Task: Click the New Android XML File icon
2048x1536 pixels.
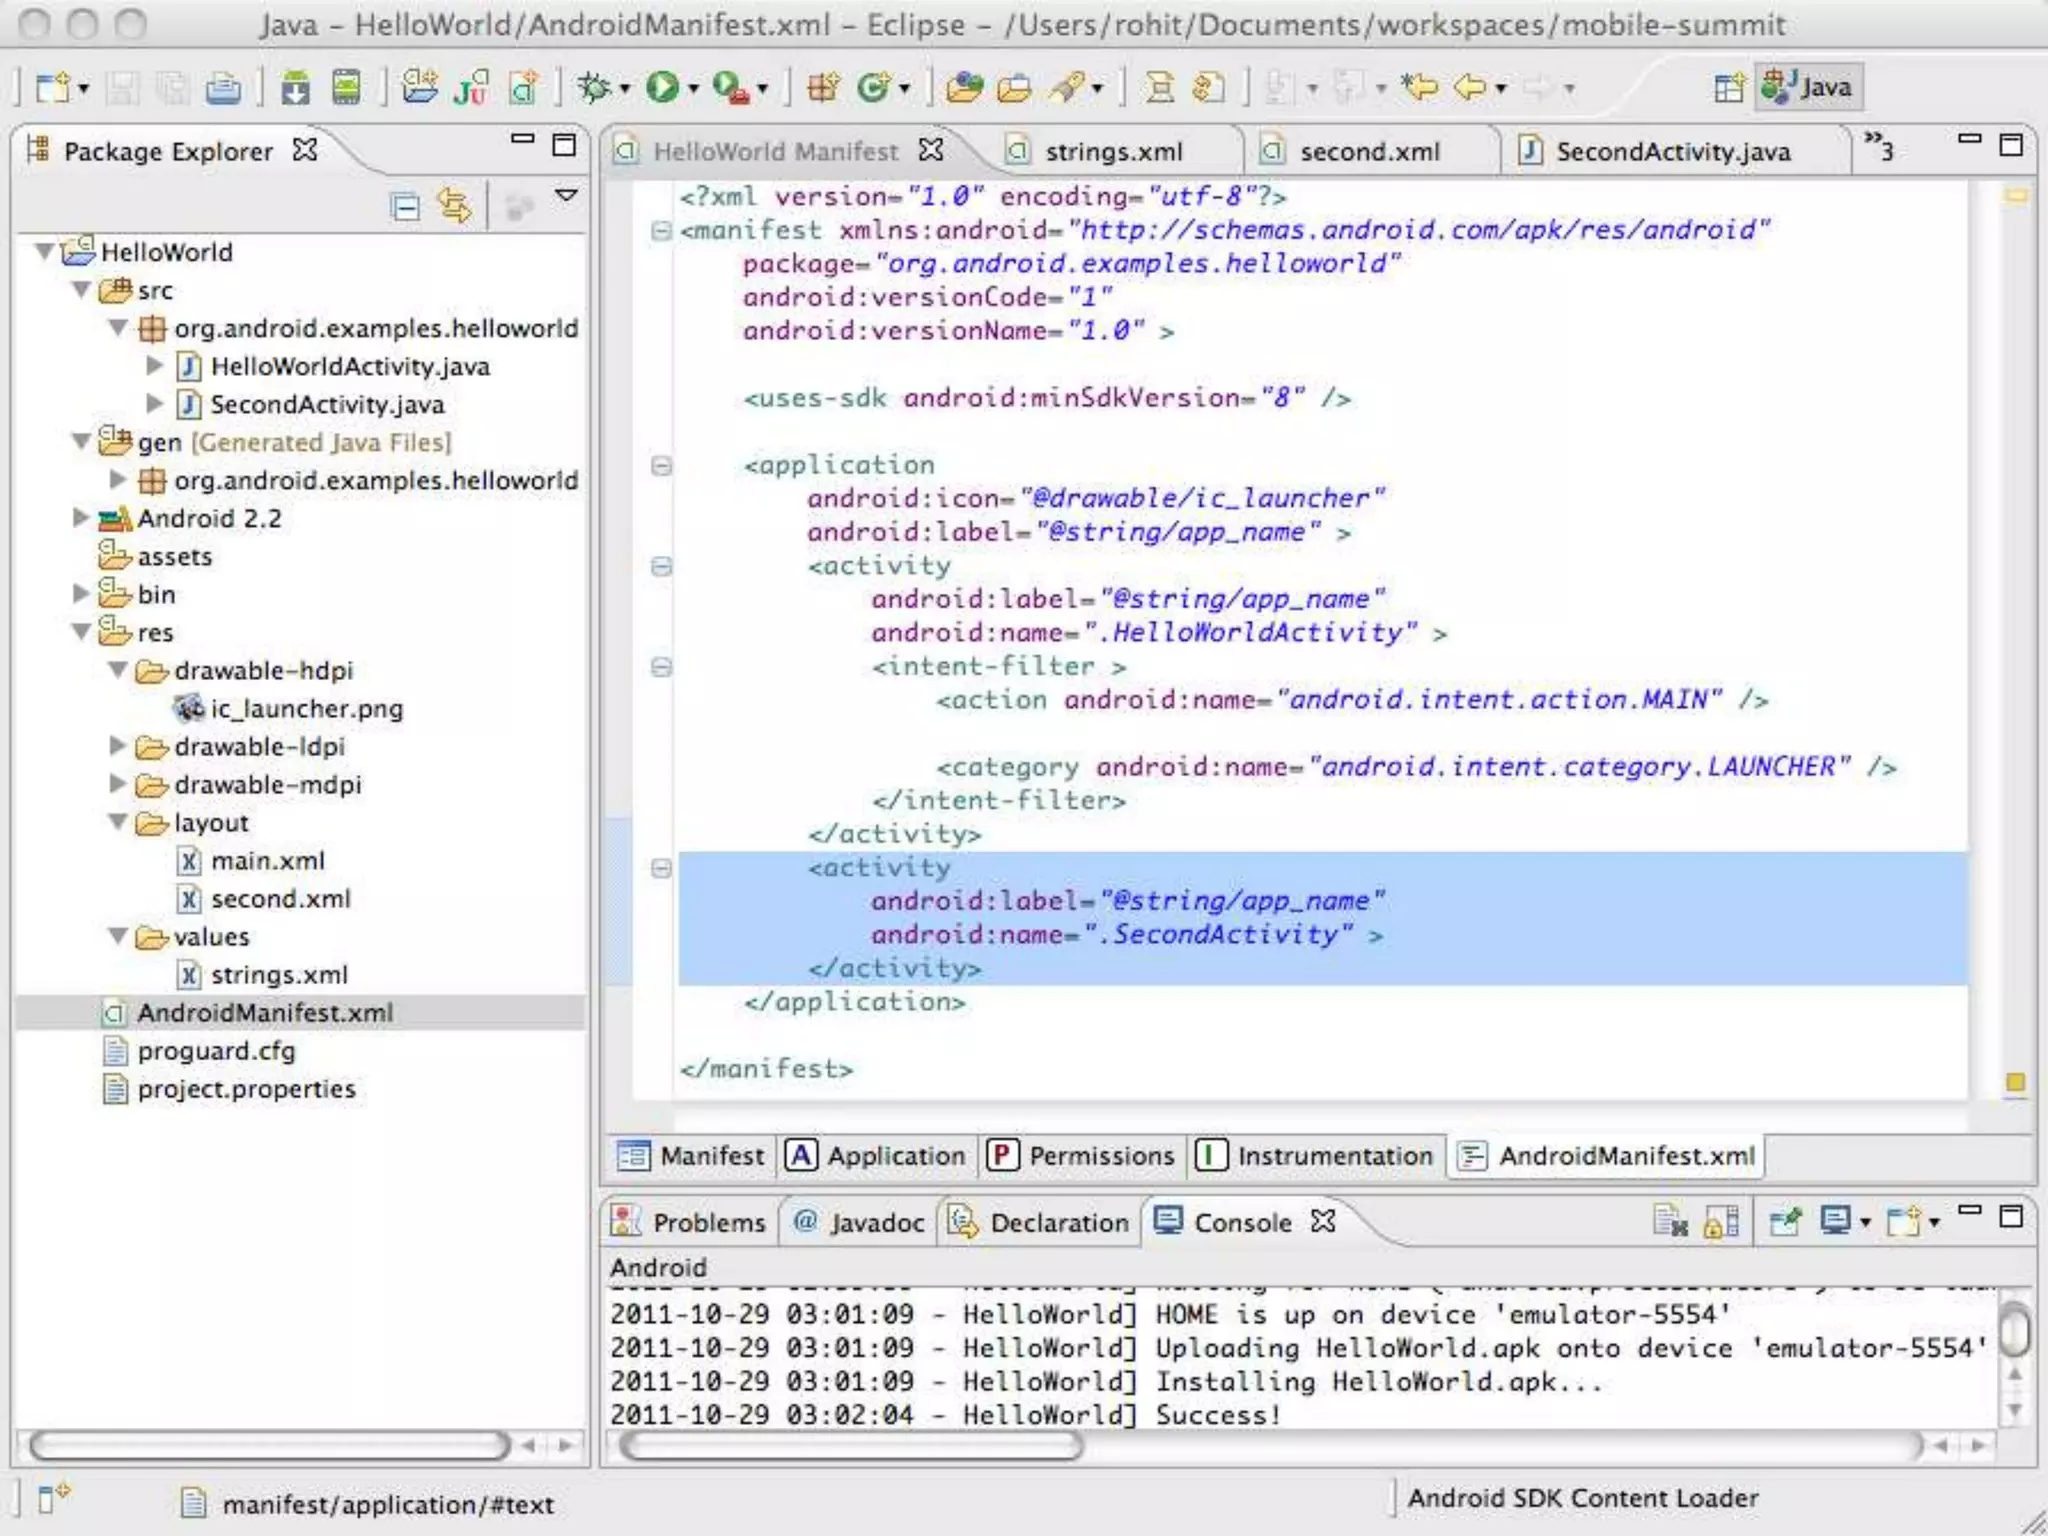Action: pos(523,88)
